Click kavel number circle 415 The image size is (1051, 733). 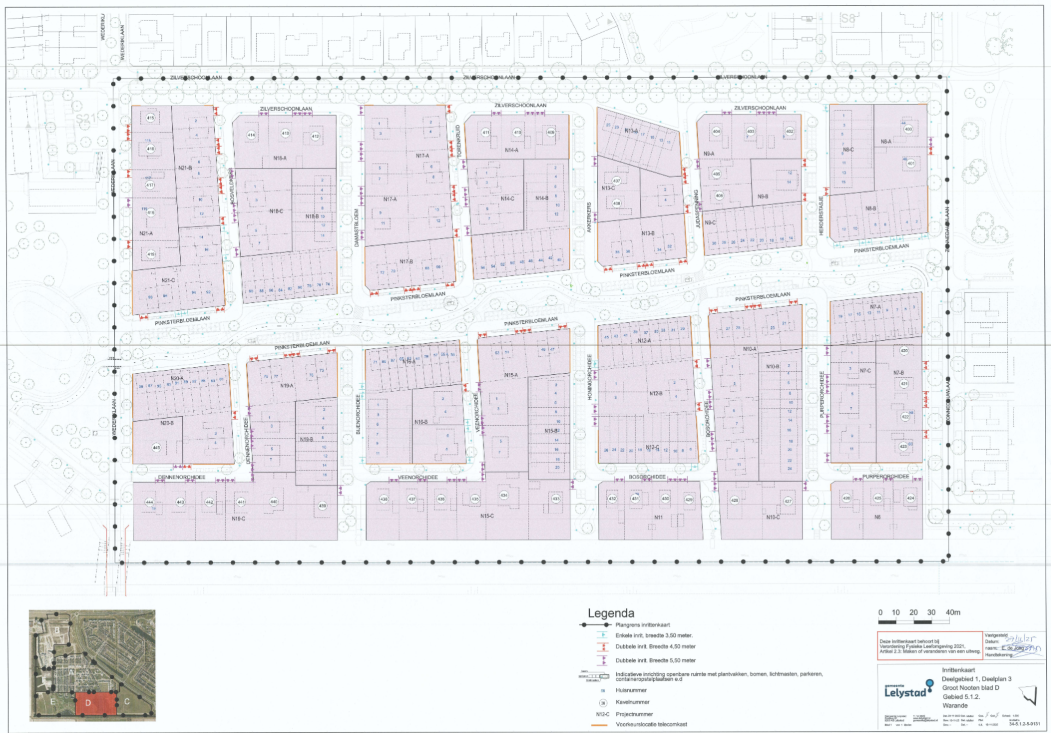[151, 119]
